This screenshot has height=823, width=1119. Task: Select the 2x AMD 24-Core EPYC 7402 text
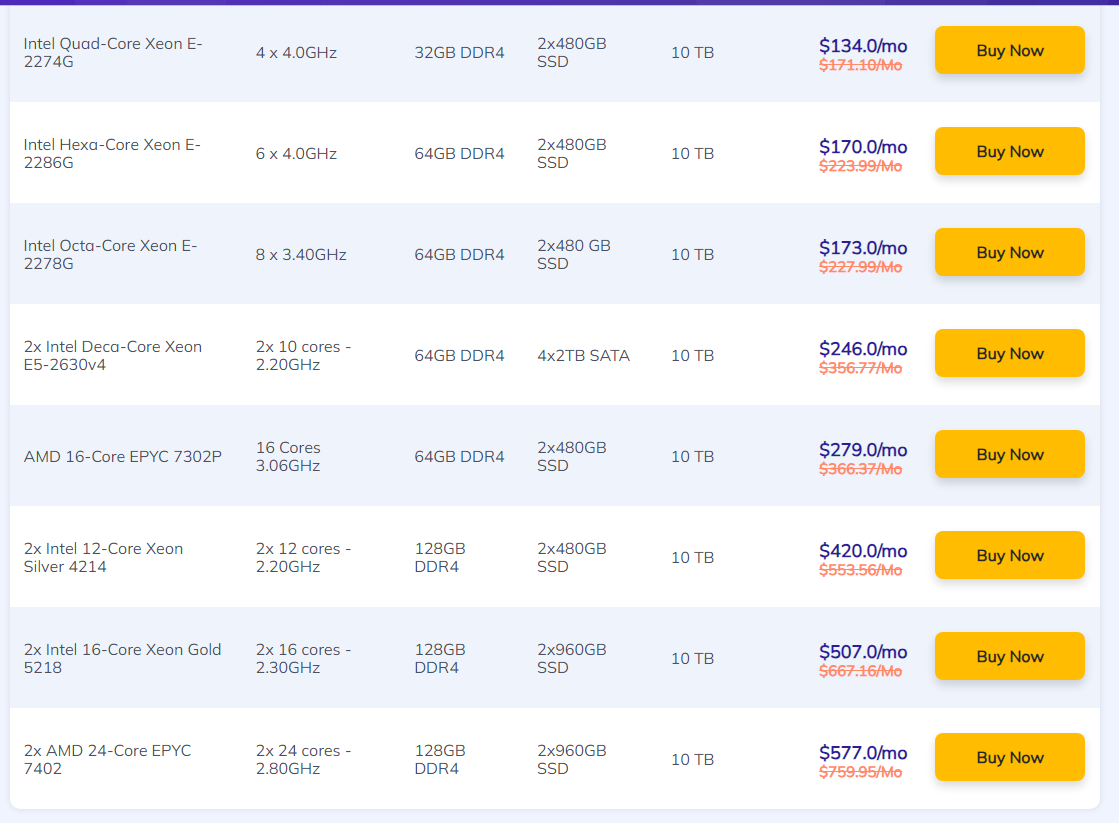(107, 759)
